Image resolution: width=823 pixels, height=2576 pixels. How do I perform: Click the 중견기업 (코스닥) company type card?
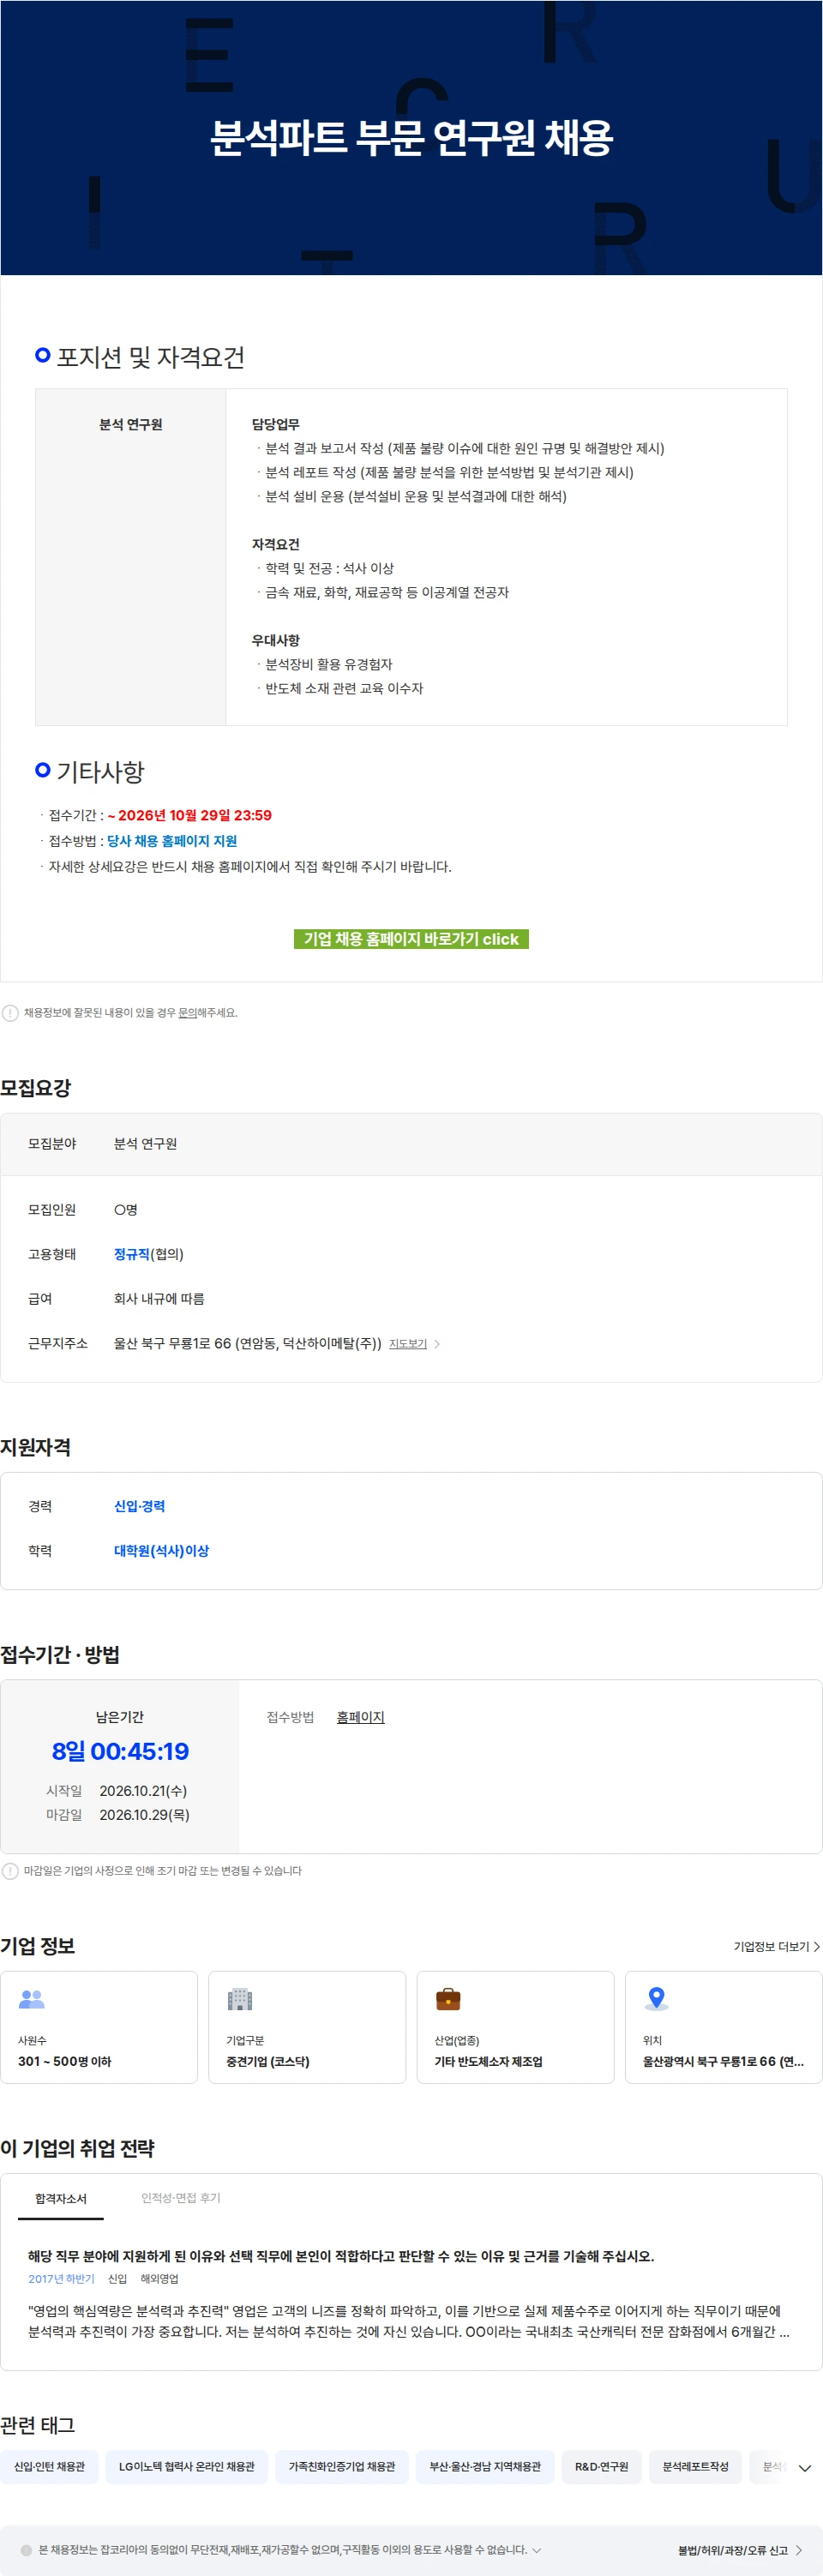[307, 2027]
